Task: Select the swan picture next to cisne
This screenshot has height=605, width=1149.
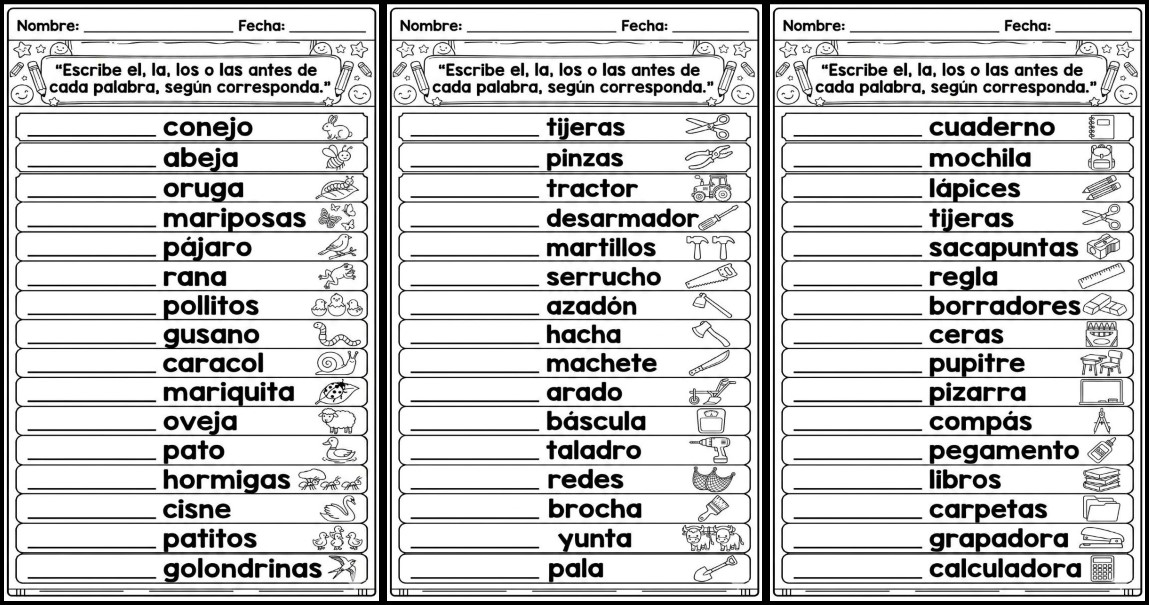Action: click(338, 509)
